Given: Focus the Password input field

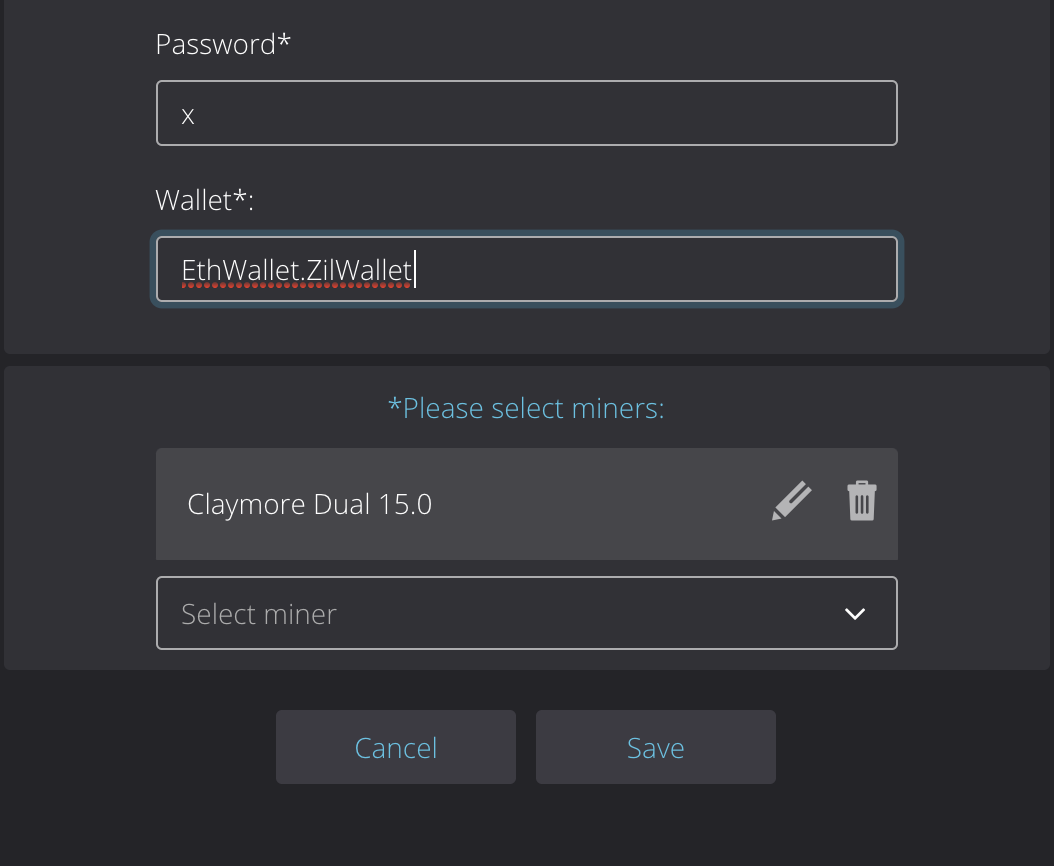Looking at the screenshot, I should coord(527,113).
